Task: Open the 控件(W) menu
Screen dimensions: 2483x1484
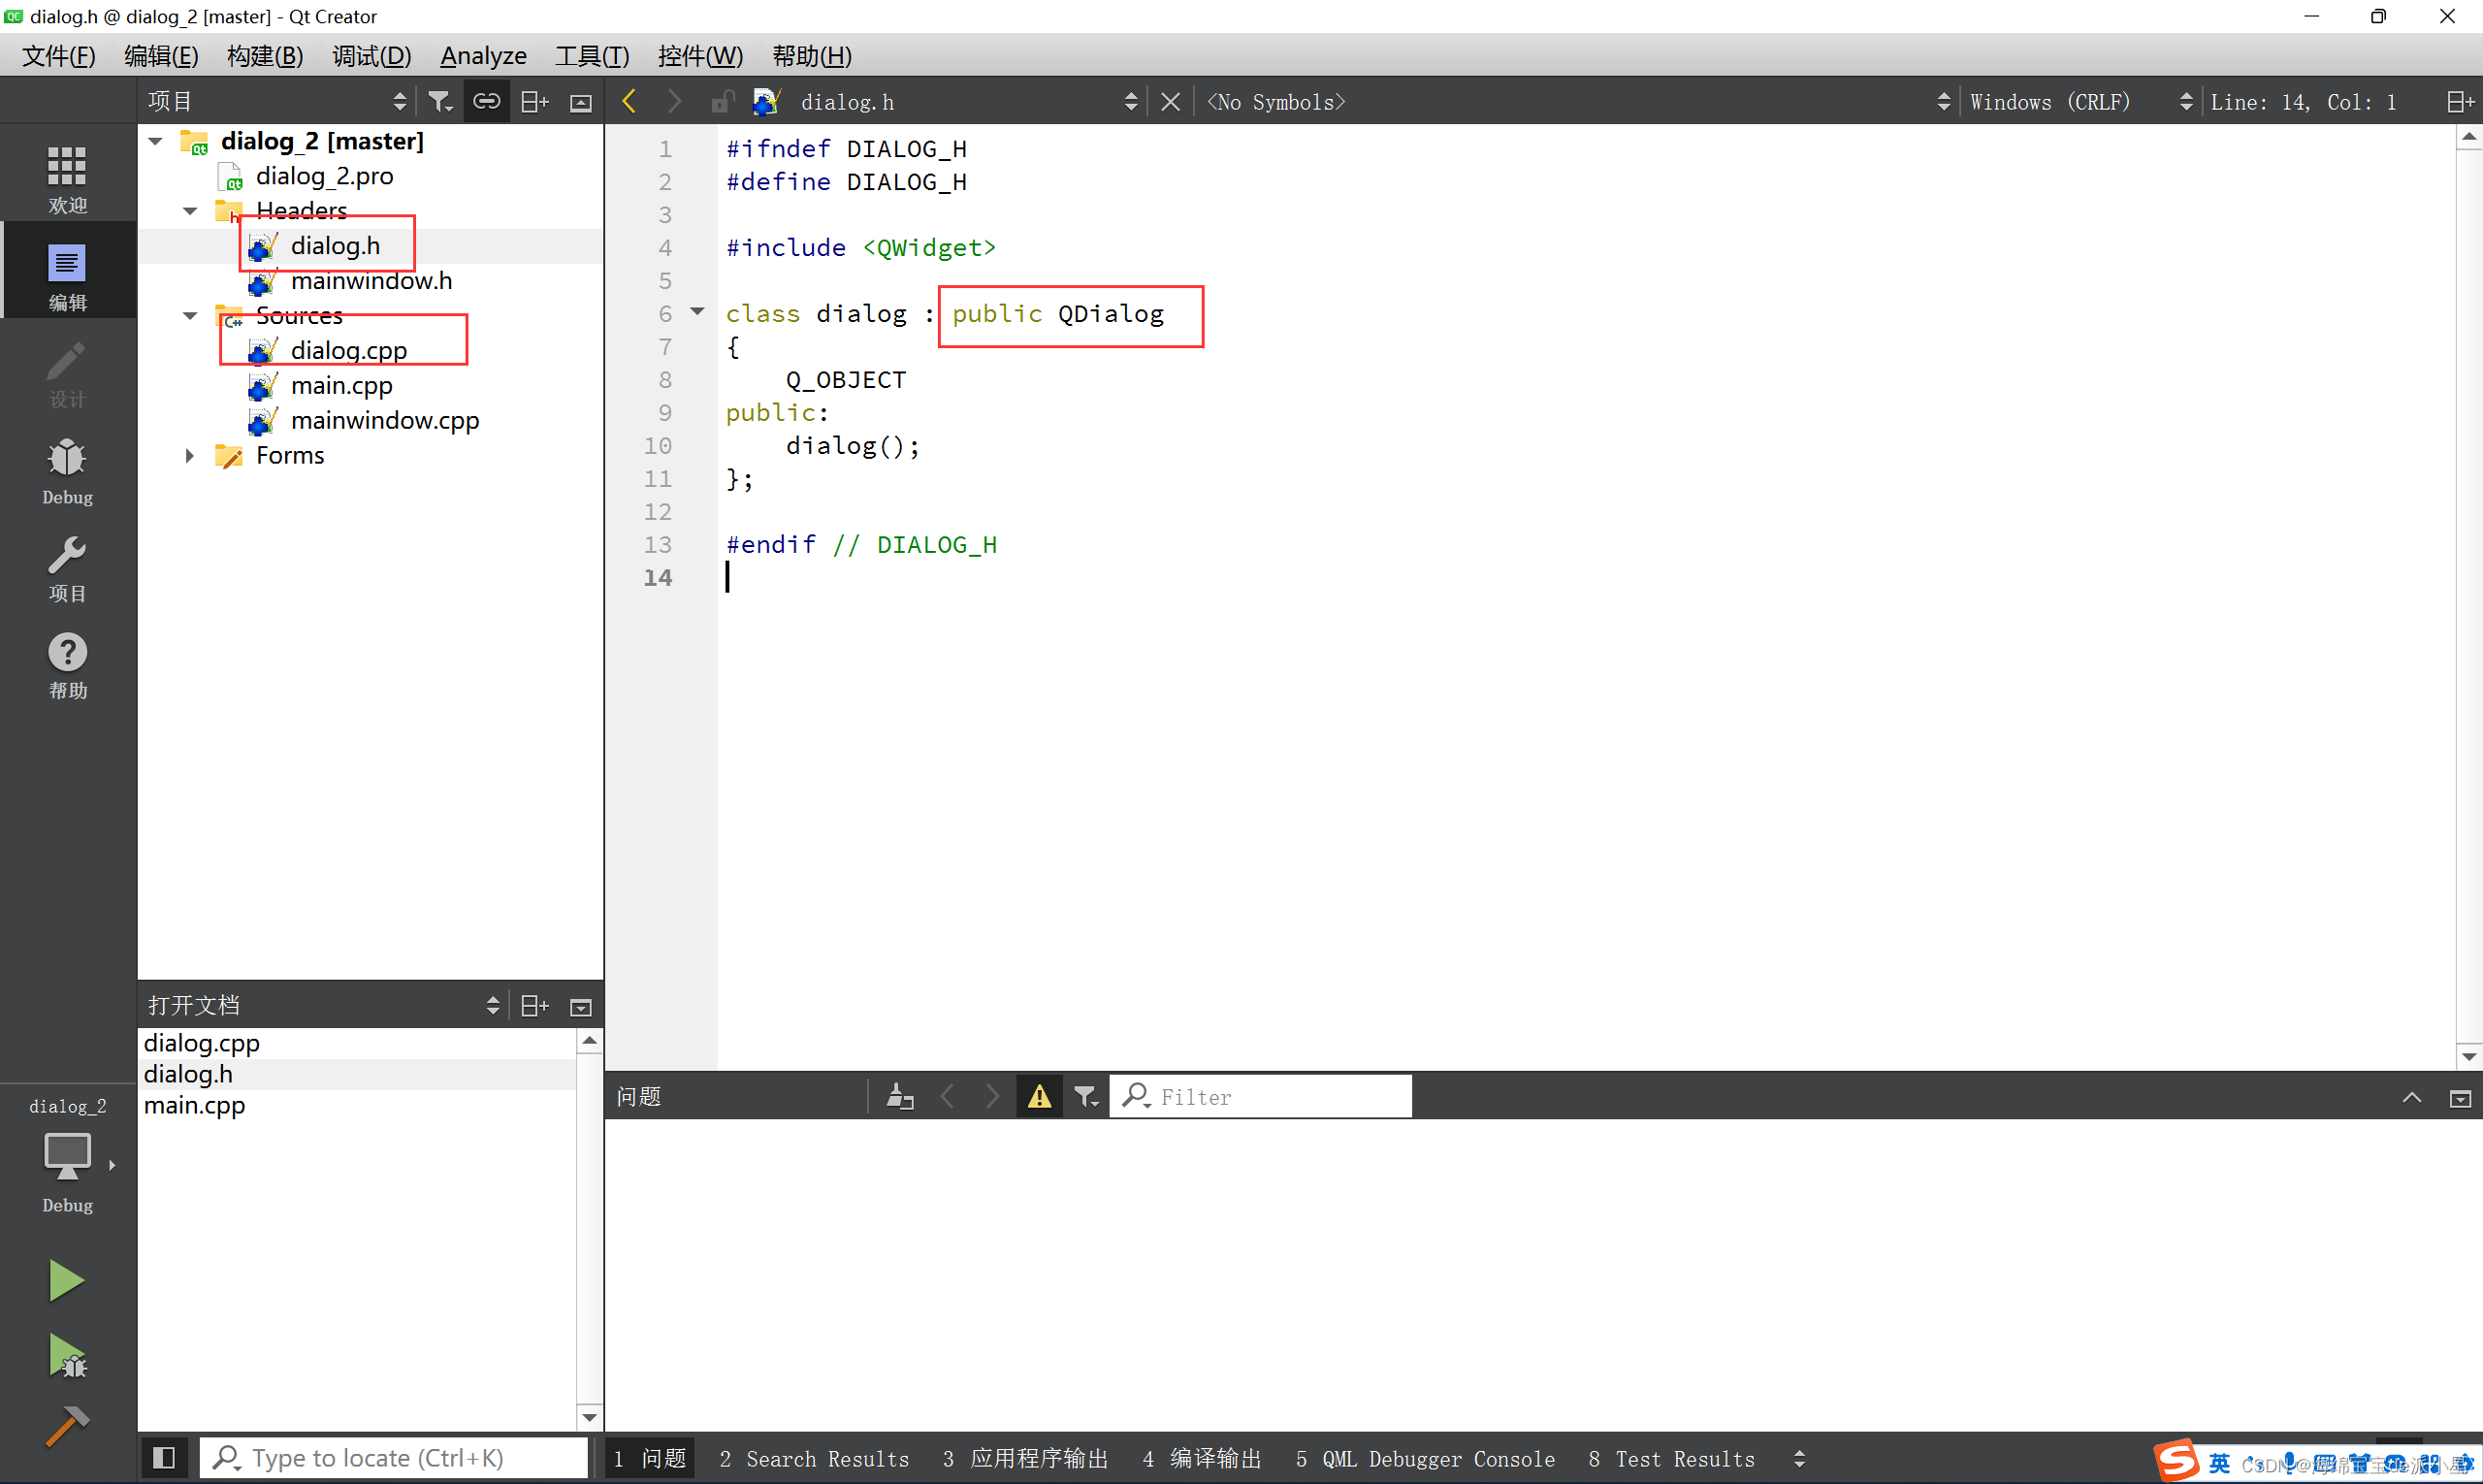Action: pos(700,56)
